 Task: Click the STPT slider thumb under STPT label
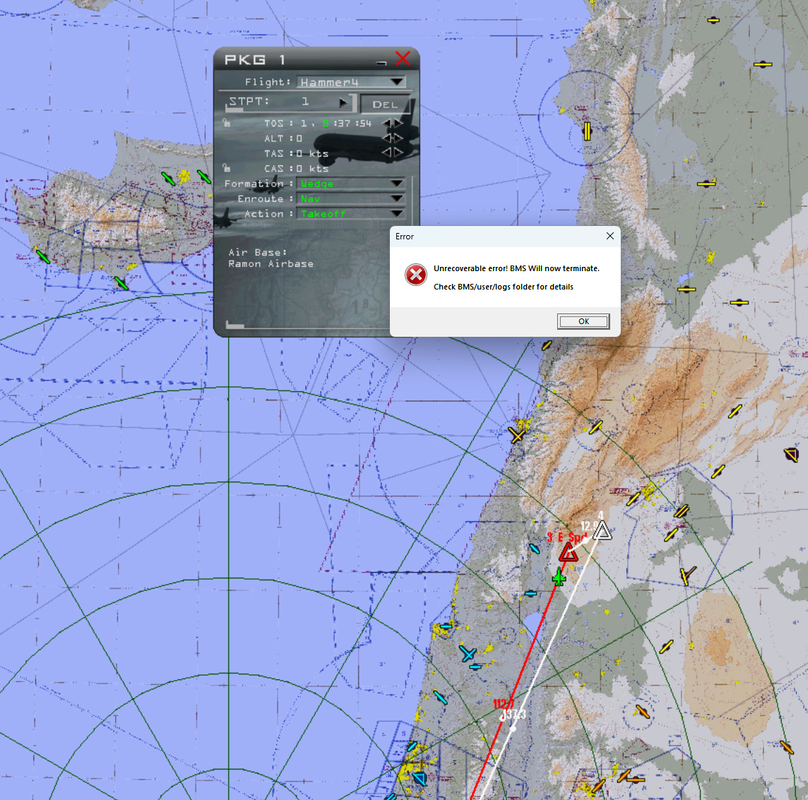tap(234, 109)
